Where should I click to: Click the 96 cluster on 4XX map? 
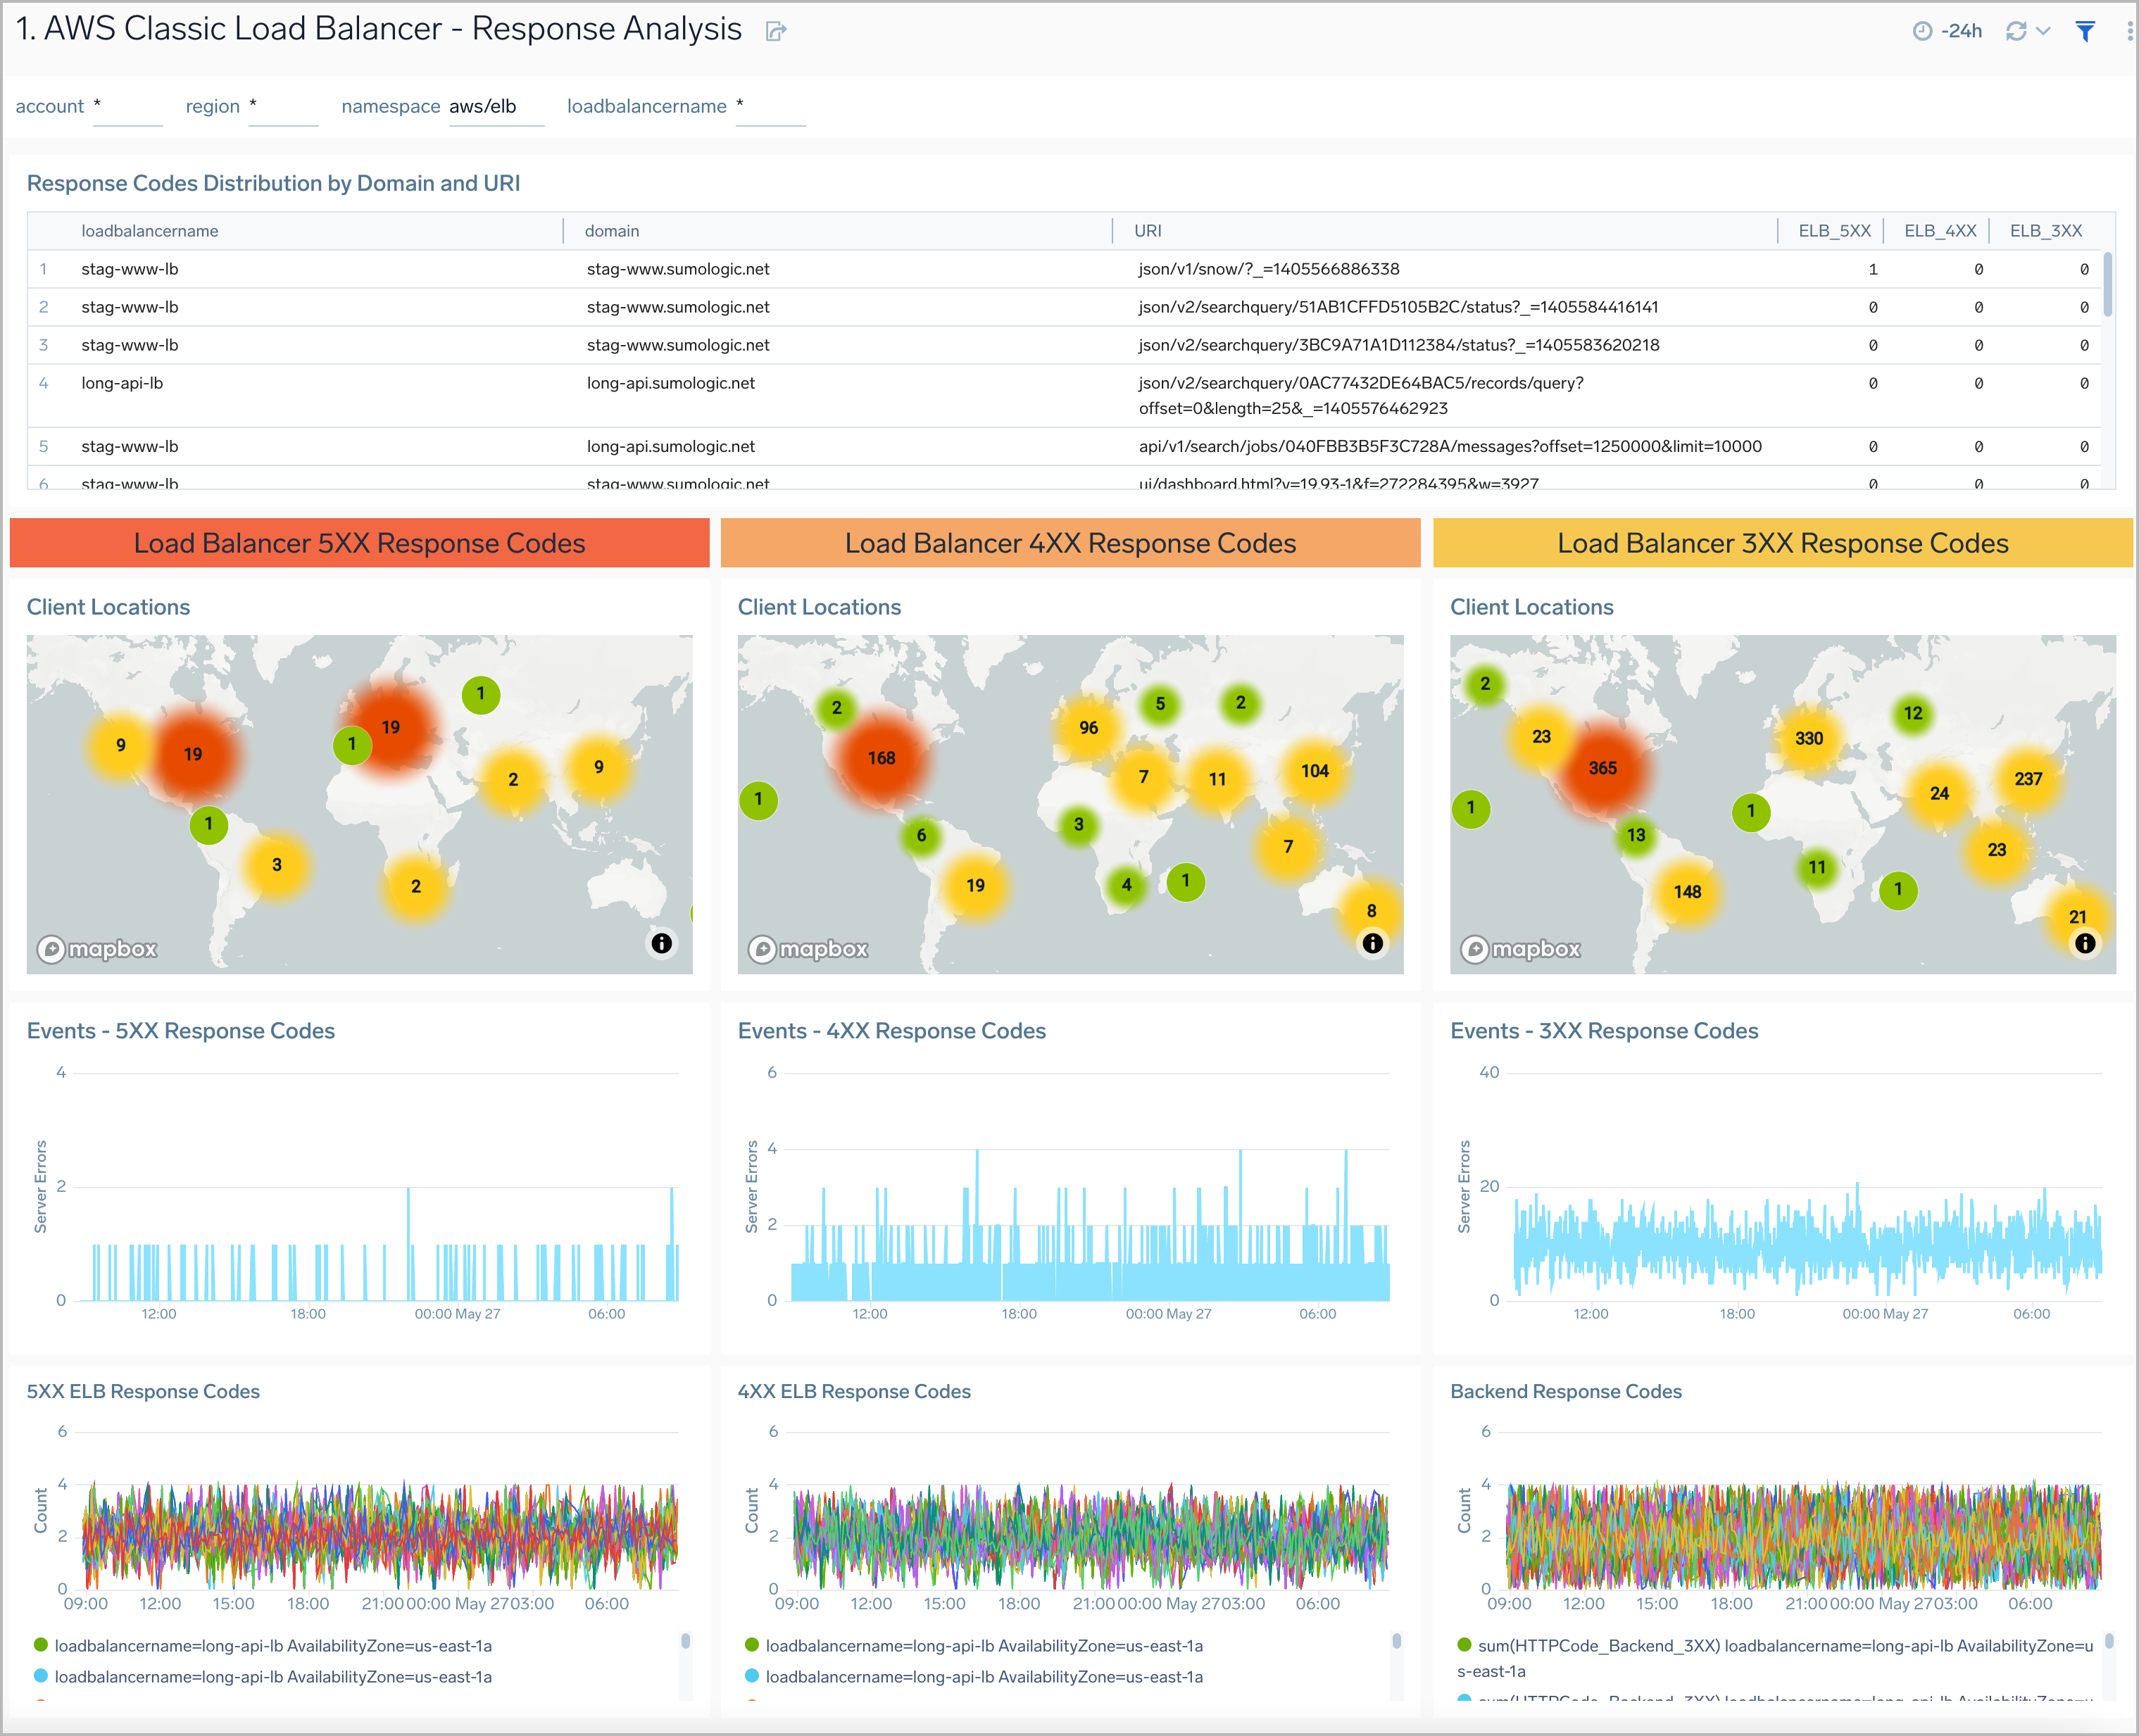pos(1088,728)
